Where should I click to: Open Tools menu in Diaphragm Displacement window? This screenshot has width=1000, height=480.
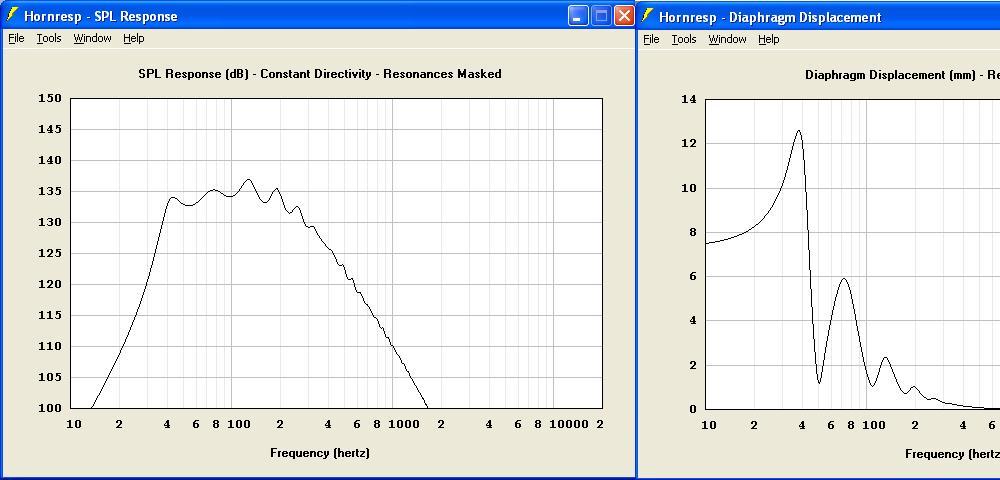pos(684,40)
